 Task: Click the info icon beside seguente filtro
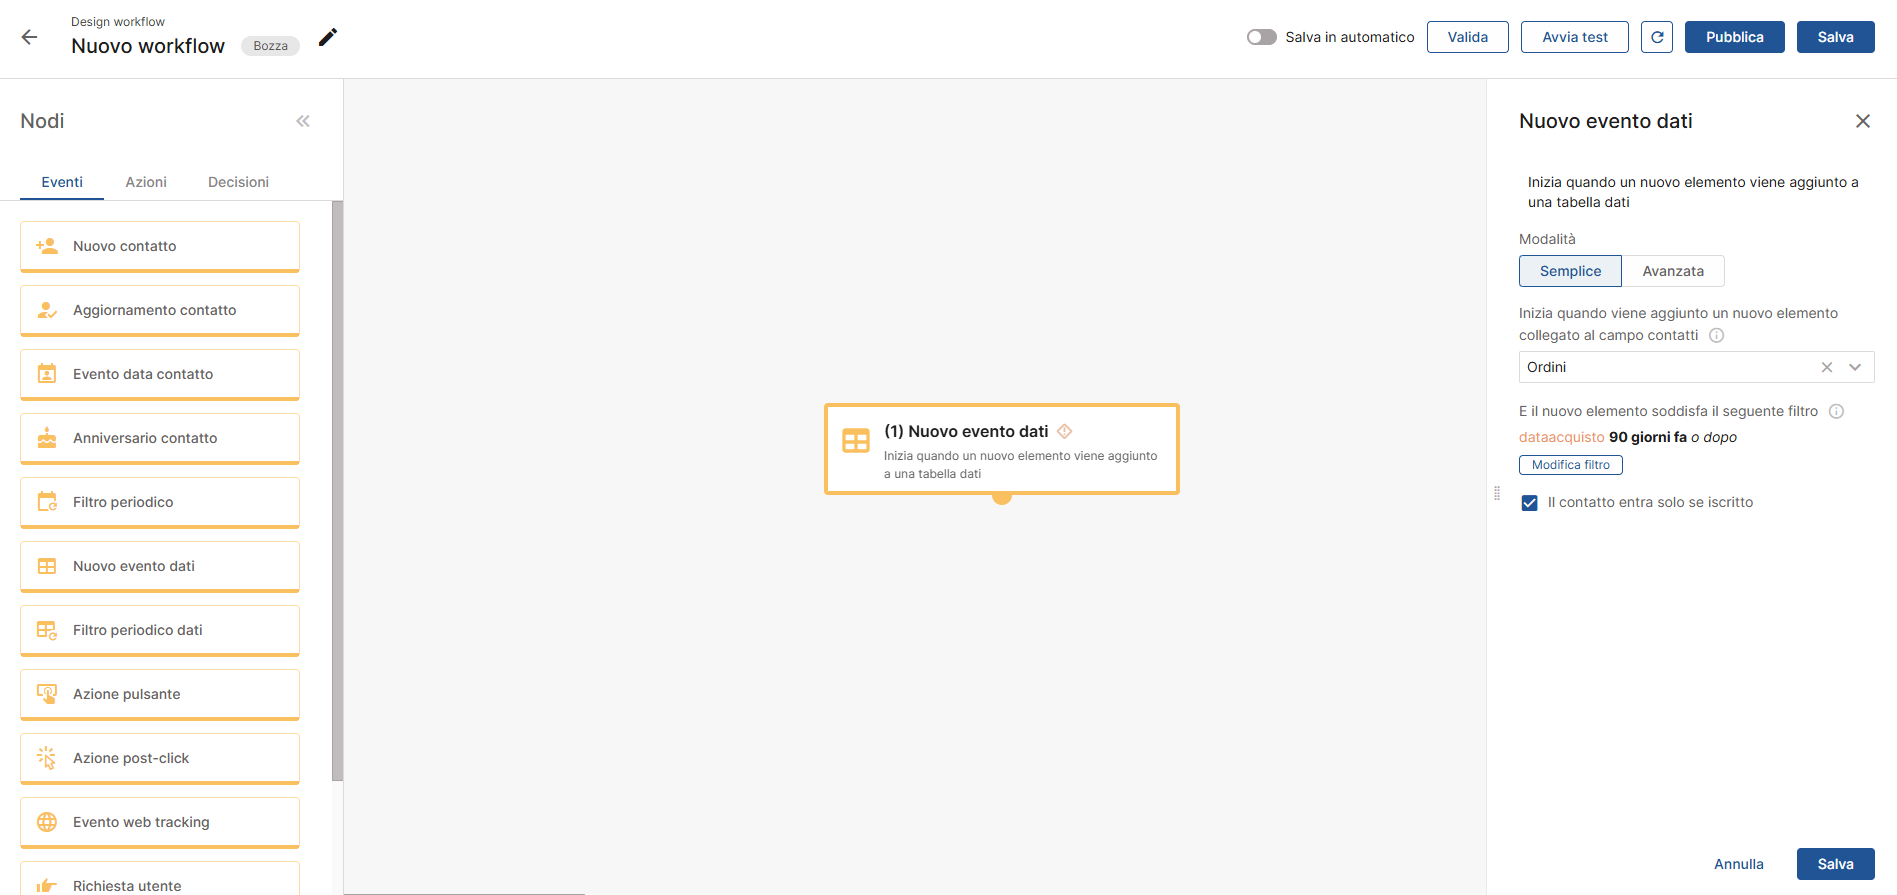(1836, 411)
